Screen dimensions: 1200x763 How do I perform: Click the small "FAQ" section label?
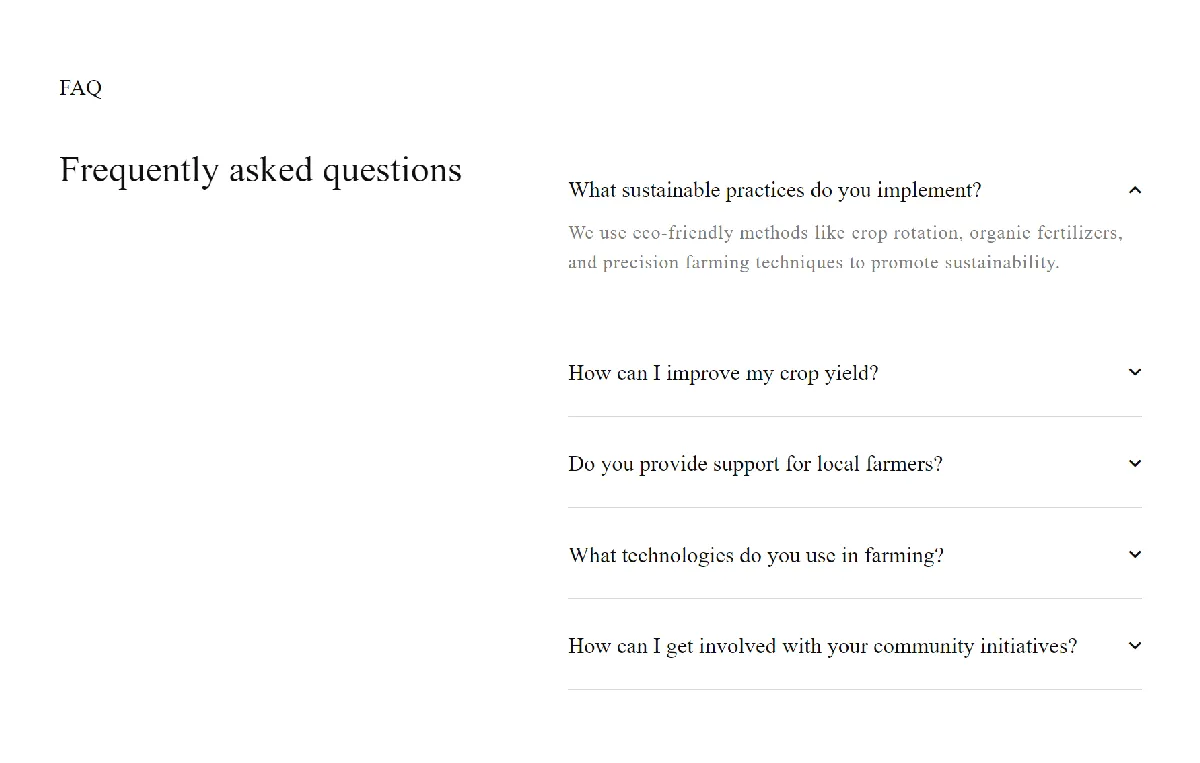pos(80,88)
